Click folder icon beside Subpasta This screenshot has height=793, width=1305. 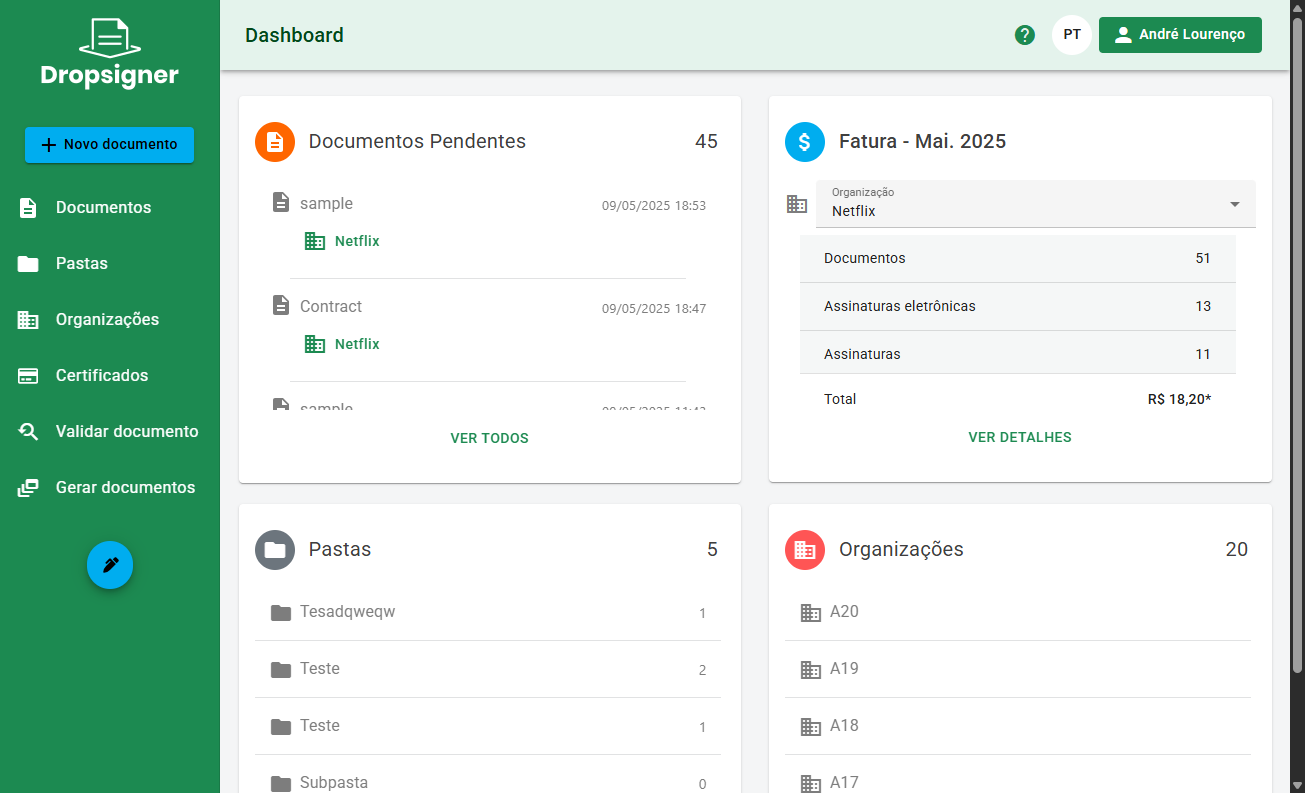coord(281,783)
